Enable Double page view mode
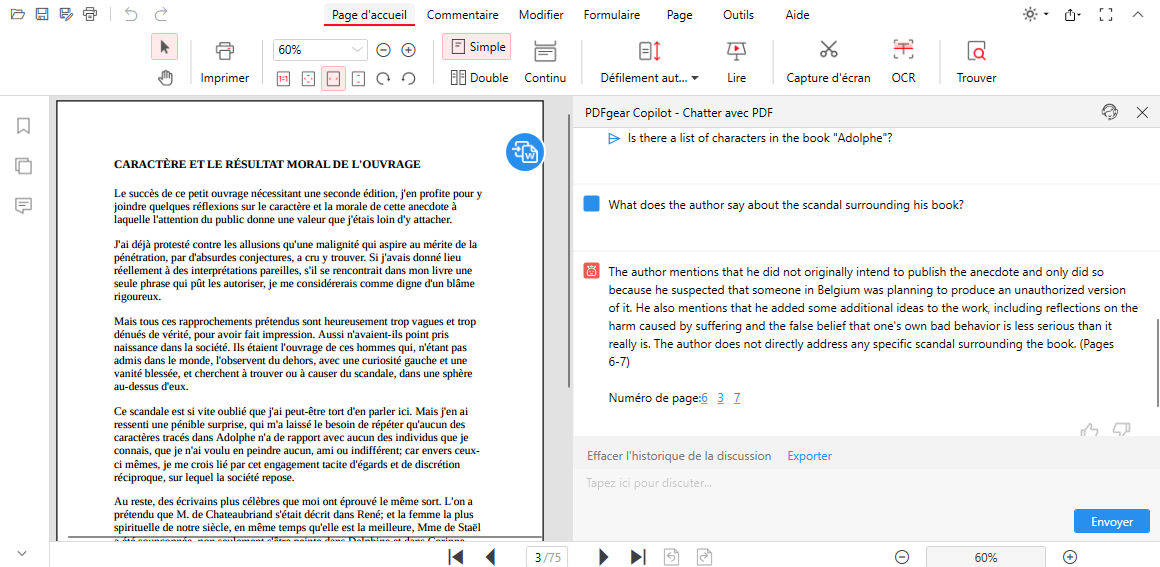This screenshot has height=567, width=1160. (479, 78)
